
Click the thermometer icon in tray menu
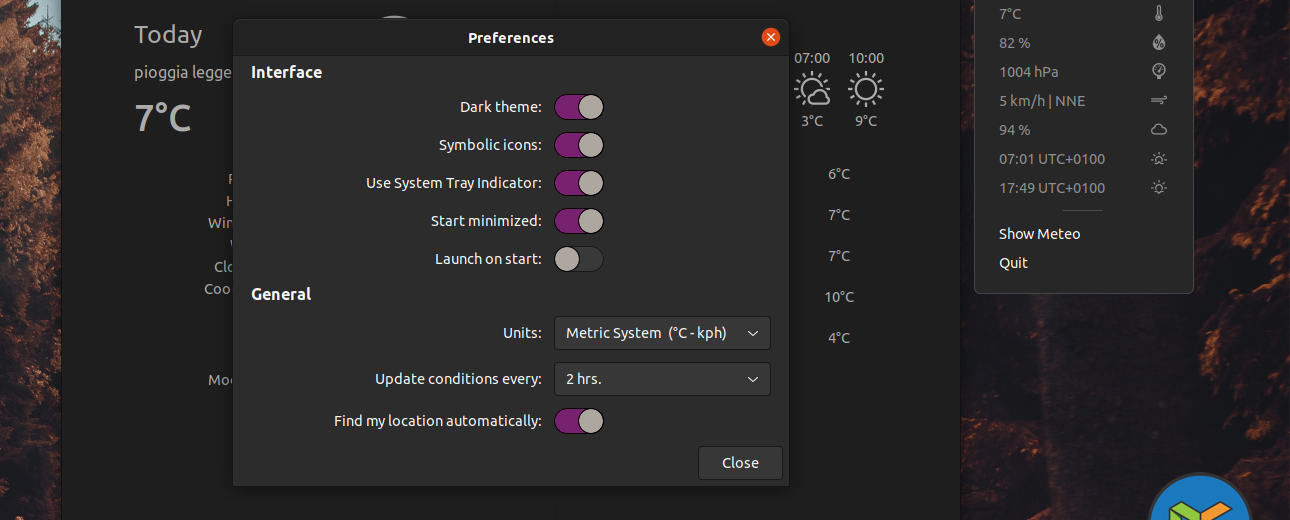(x=1159, y=14)
